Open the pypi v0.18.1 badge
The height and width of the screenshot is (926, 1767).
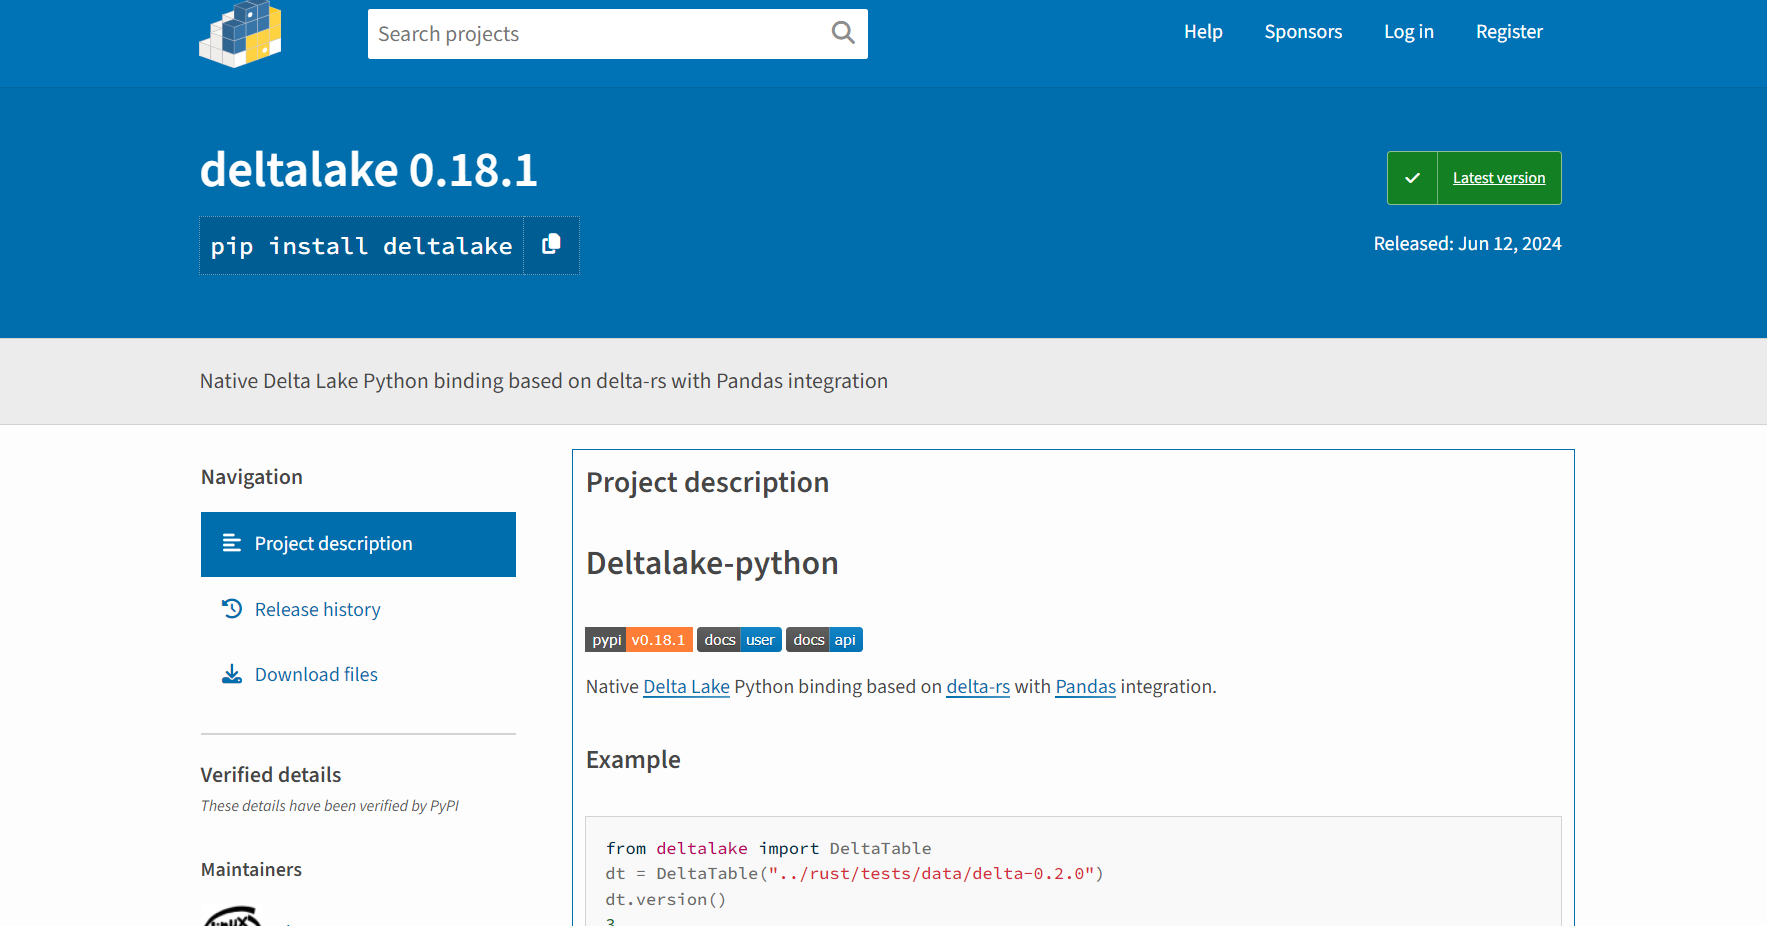click(x=639, y=640)
